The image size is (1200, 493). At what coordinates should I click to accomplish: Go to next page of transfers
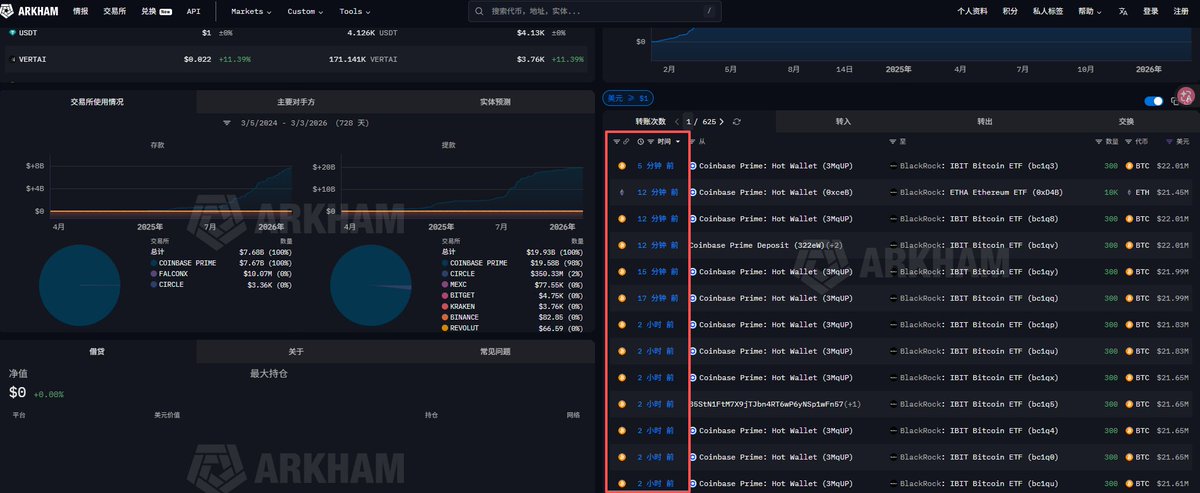click(722, 121)
